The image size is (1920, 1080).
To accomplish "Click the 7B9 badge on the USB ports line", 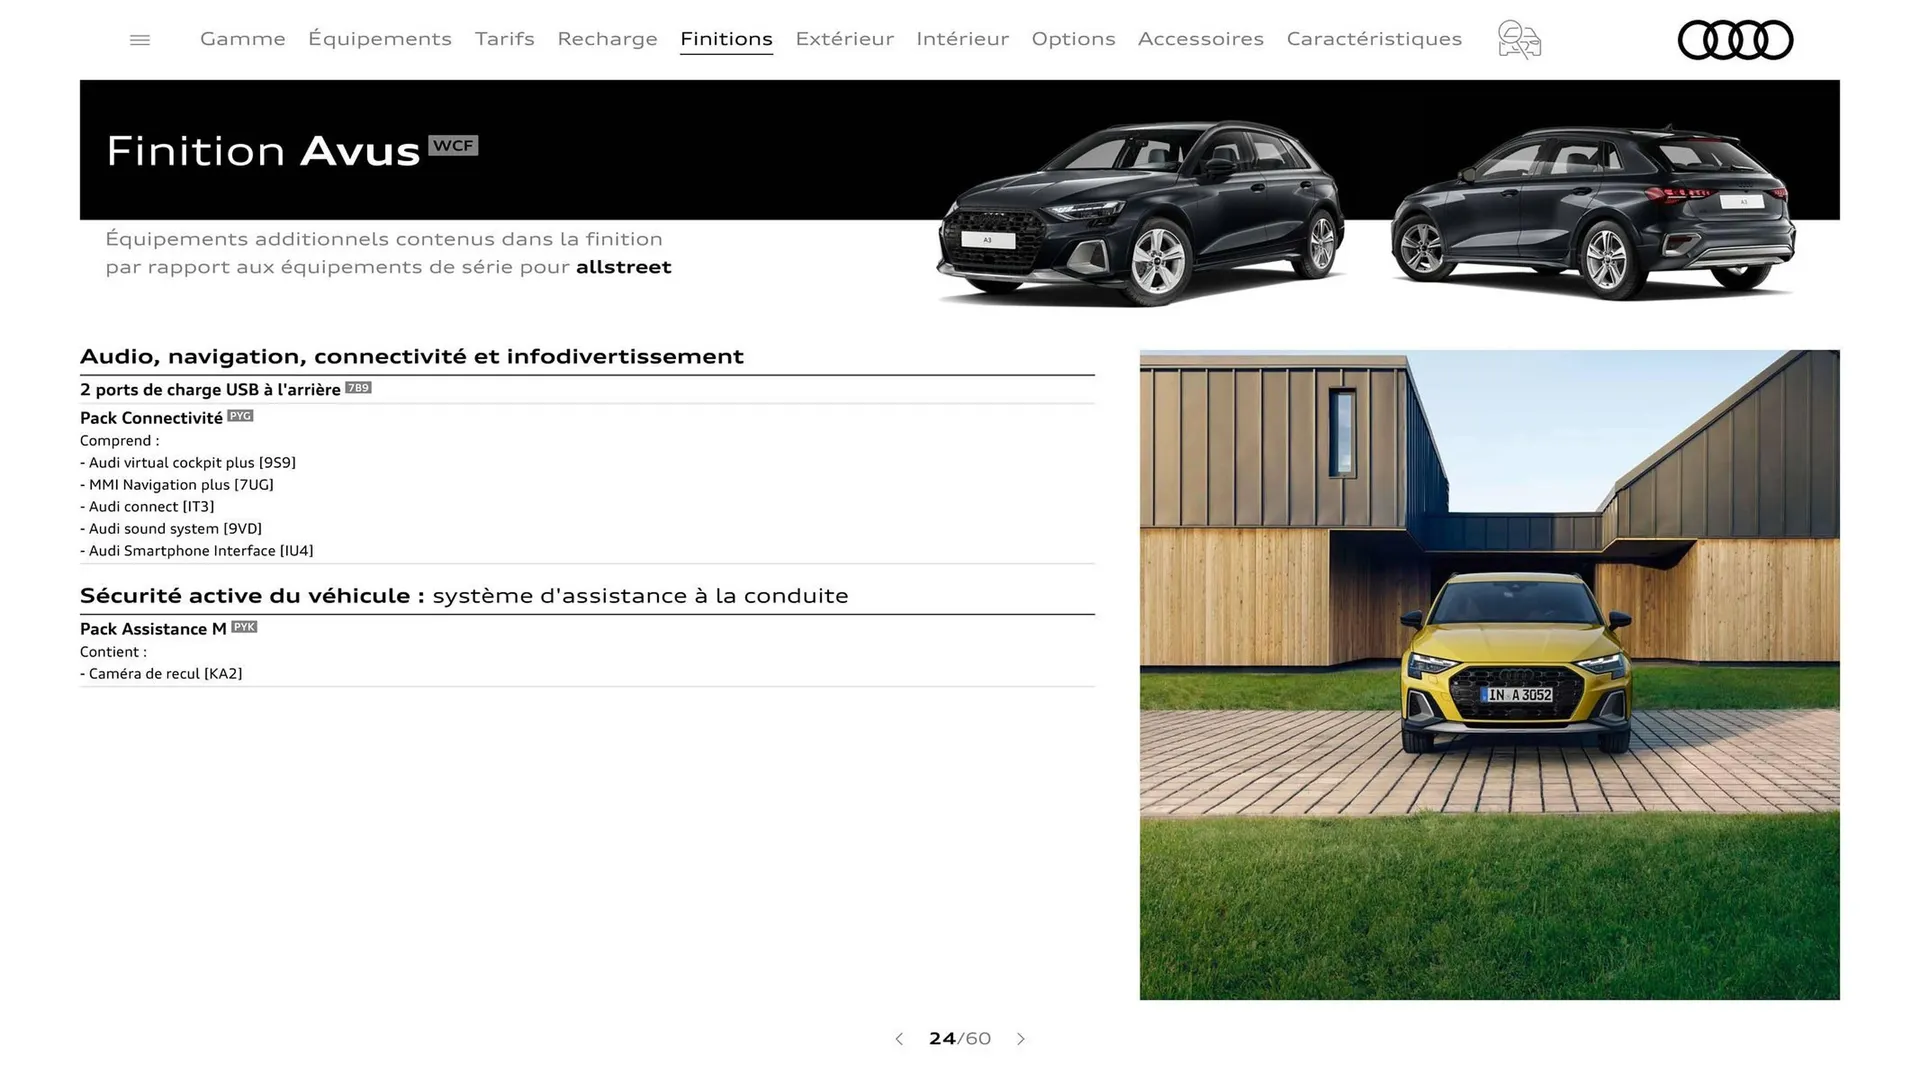I will [x=358, y=388].
